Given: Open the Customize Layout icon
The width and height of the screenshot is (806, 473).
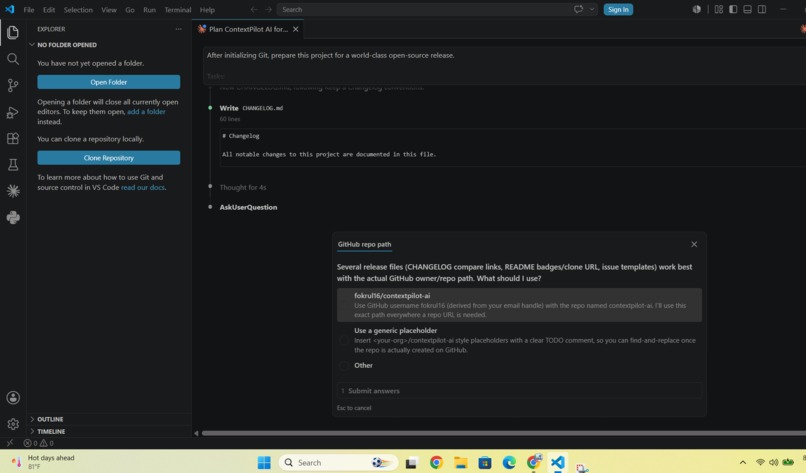Looking at the screenshot, I should tap(719, 9).
